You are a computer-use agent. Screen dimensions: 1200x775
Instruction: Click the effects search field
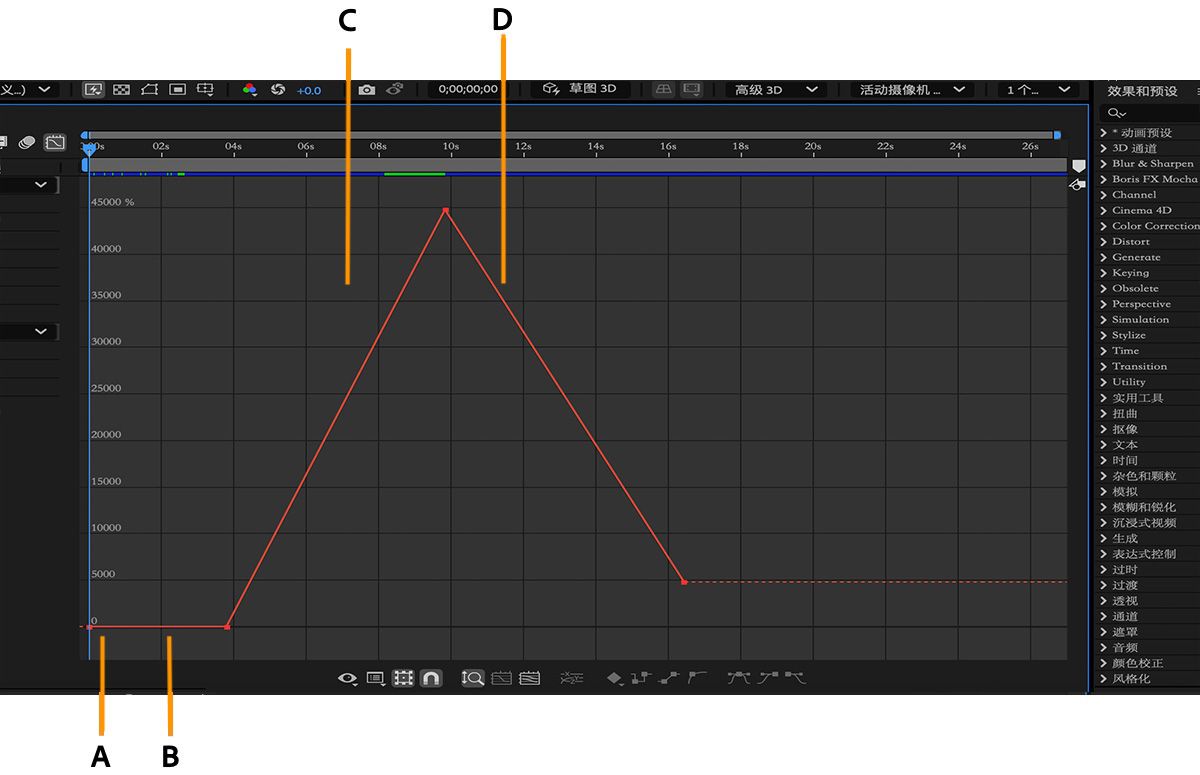pos(1150,113)
